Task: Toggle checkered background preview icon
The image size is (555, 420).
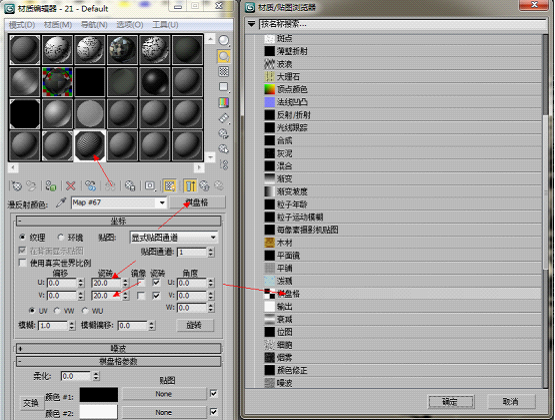Action: [x=224, y=71]
